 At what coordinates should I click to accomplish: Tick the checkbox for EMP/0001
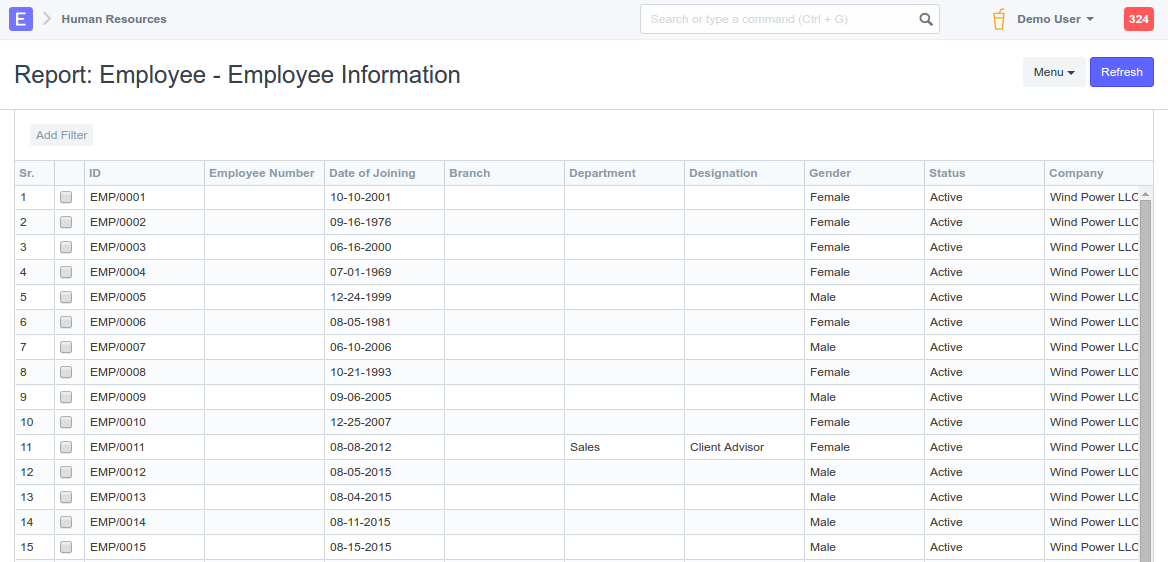tap(66, 198)
